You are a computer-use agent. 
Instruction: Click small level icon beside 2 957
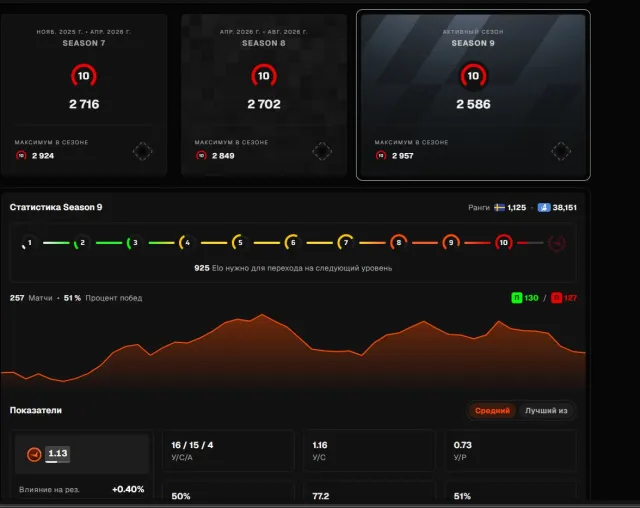tap(381, 155)
